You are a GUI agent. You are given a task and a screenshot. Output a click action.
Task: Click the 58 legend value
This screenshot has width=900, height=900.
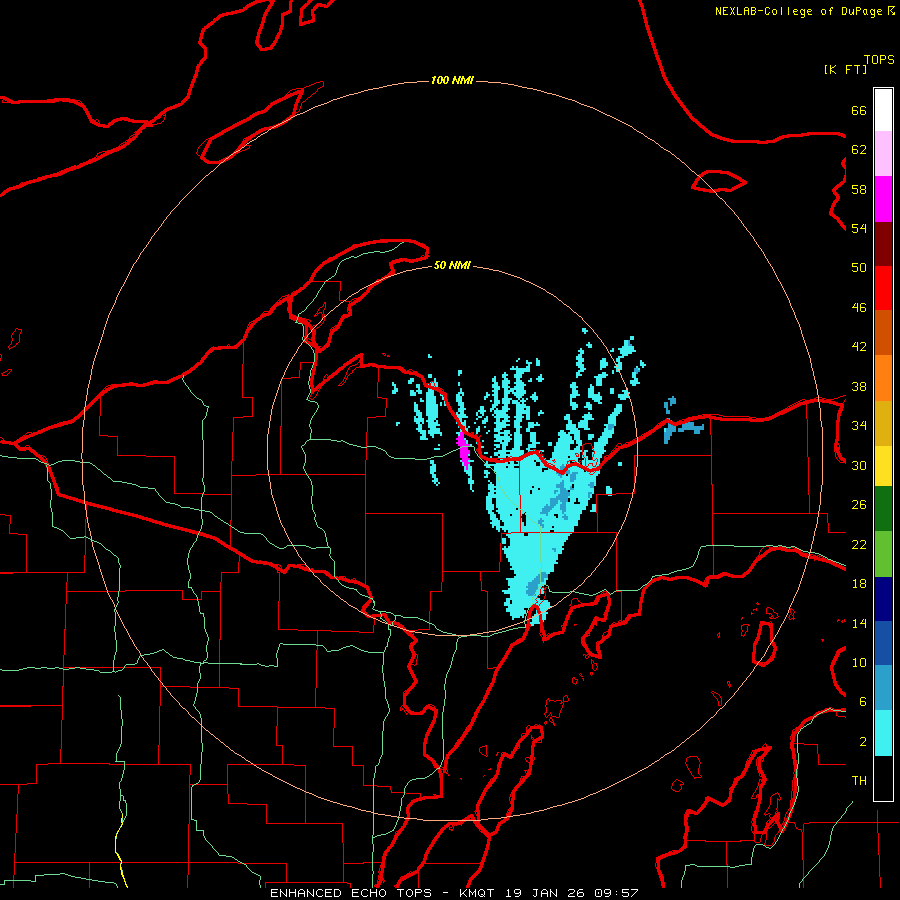[x=859, y=189]
